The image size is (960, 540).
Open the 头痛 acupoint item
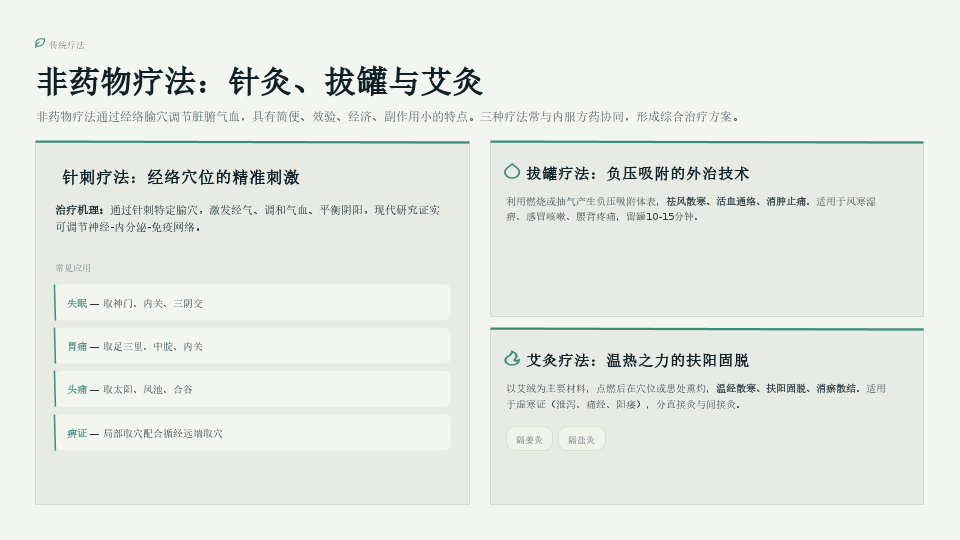coord(252,389)
